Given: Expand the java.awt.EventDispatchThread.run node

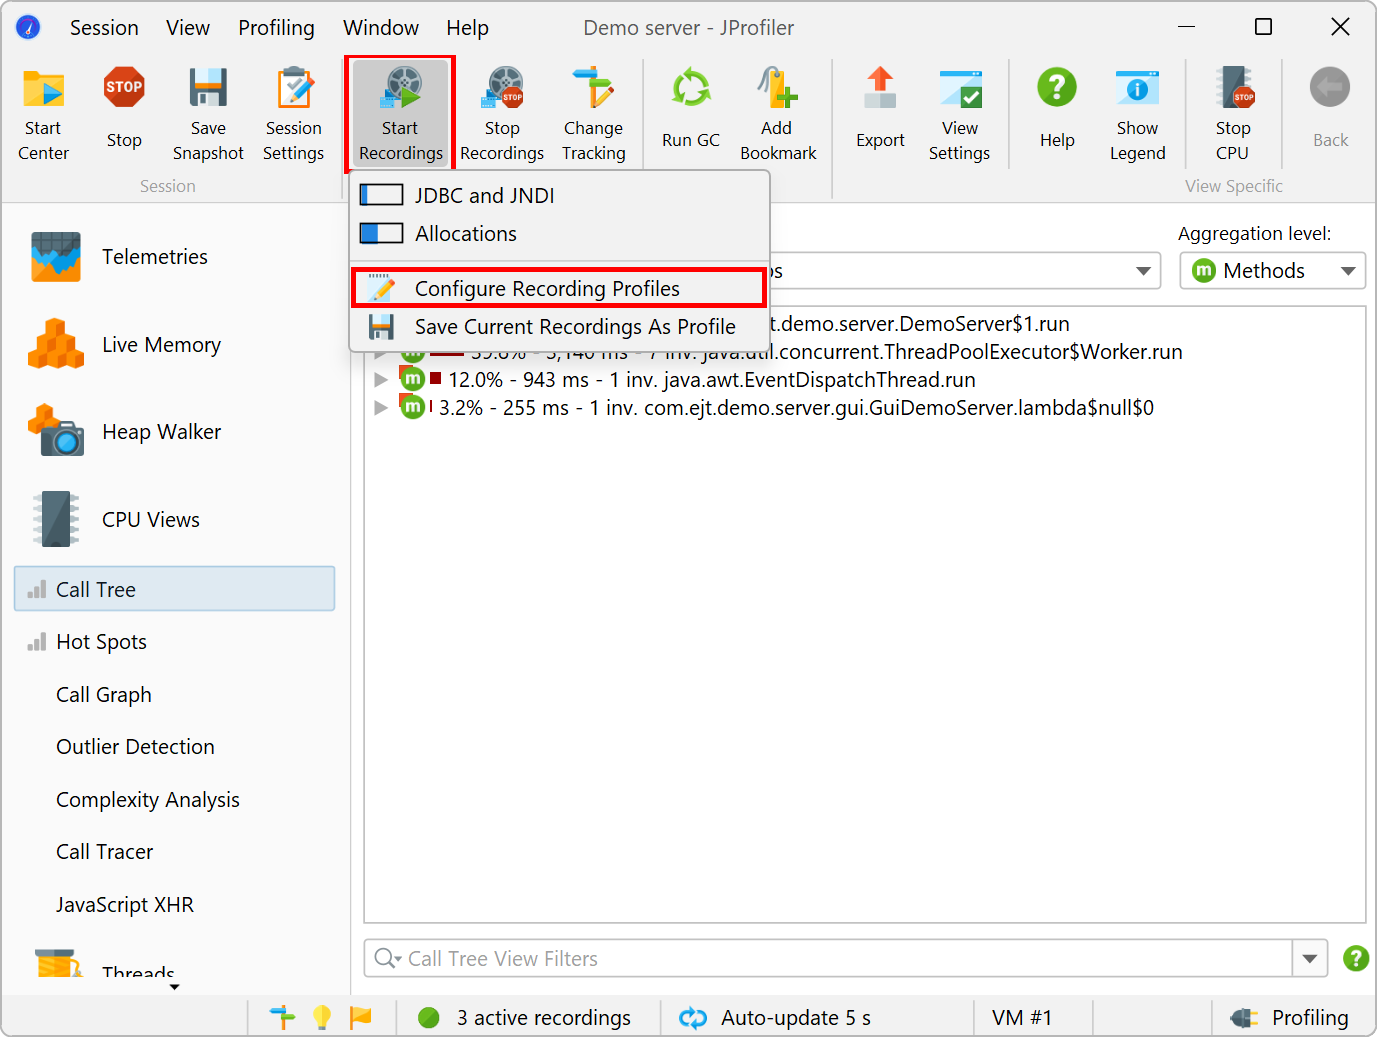Looking at the screenshot, I should tap(381, 380).
